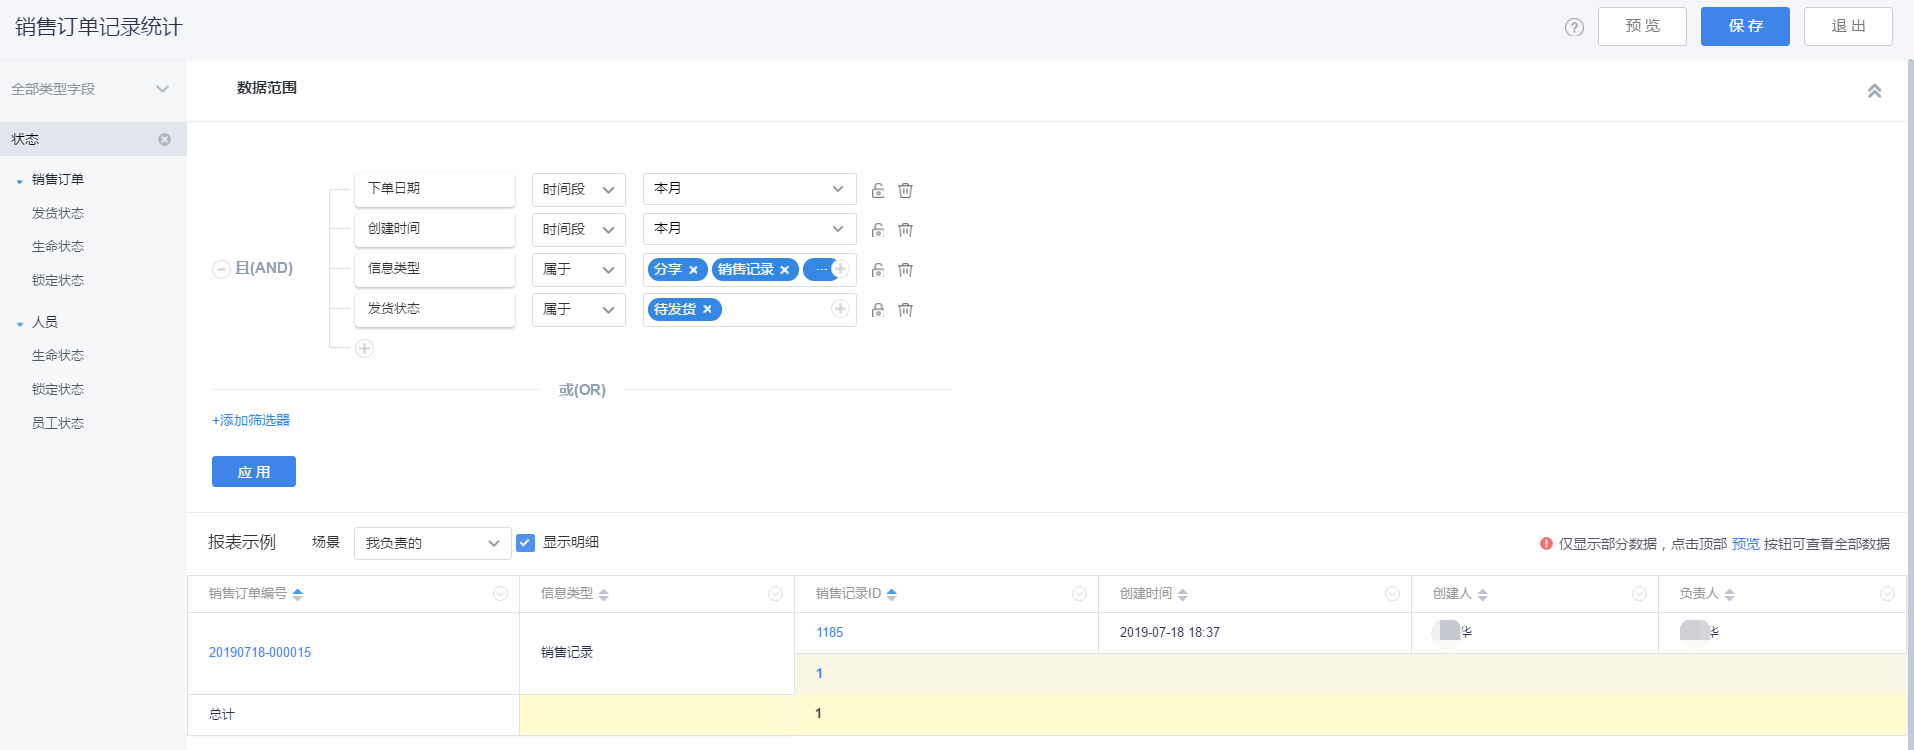Select 生命状态 under 人员
Viewport: 1914px width, 750px height.
58,355
